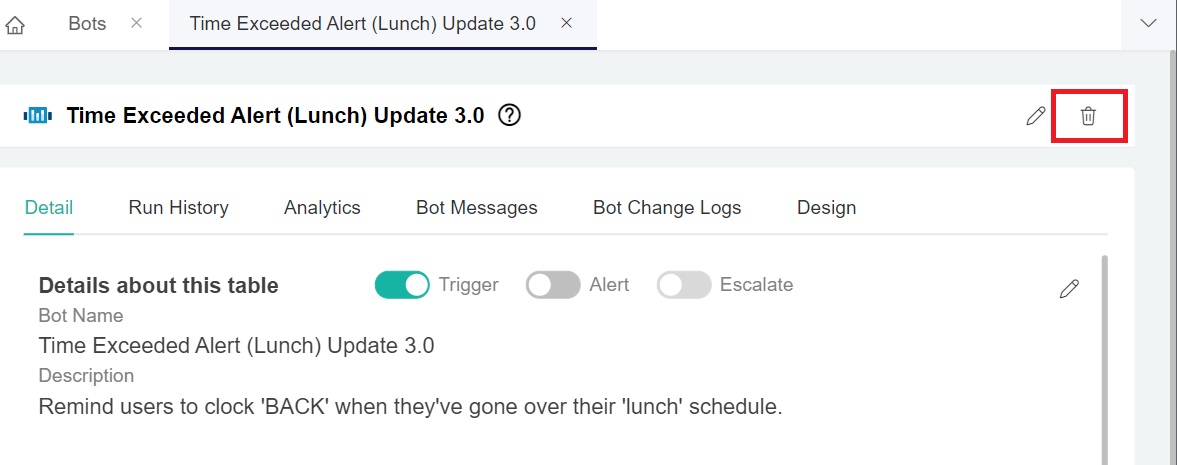This screenshot has width=1177, height=465.
Task: Open the Run History tab
Action: (178, 208)
